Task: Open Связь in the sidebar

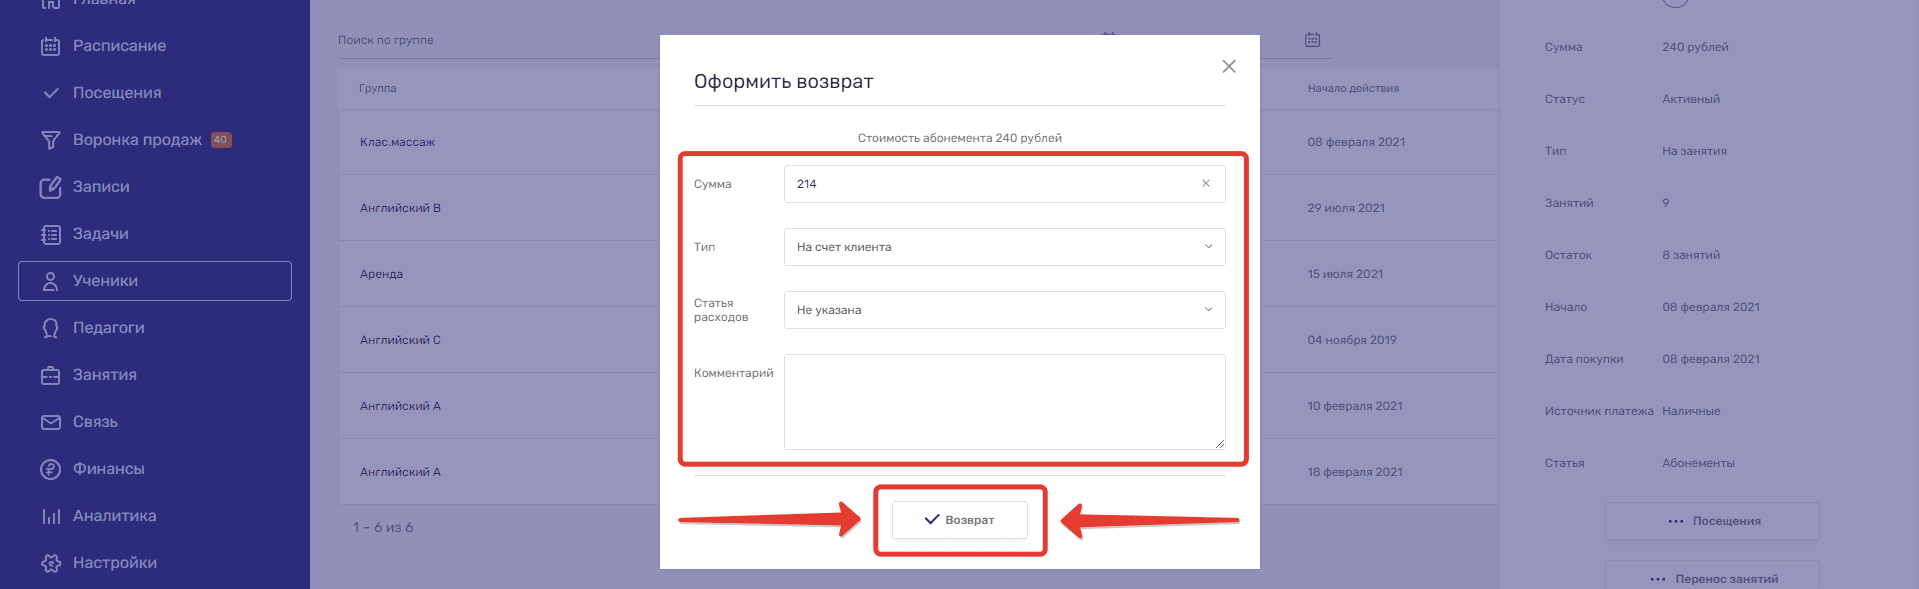Action: (x=95, y=422)
